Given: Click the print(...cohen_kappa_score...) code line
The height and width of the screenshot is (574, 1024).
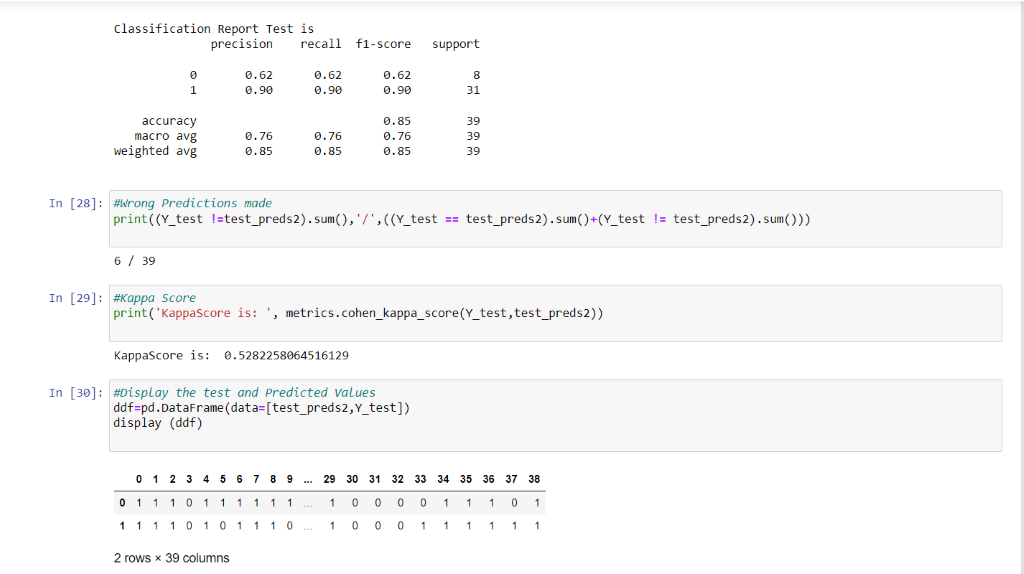Looking at the screenshot, I should click(x=359, y=313).
